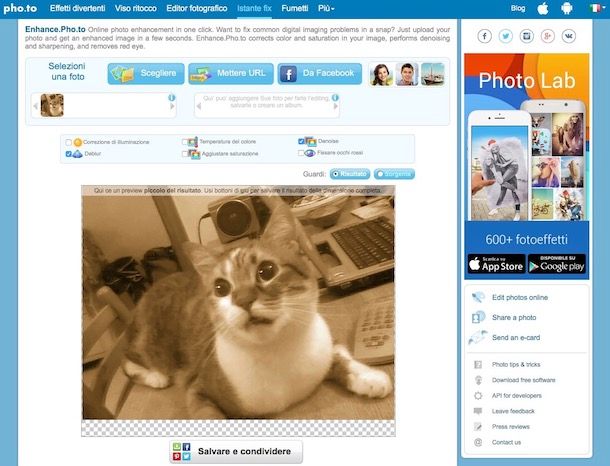Open the Effetti divertenti menu
Screen dimensions: 610x466
click(77, 8)
